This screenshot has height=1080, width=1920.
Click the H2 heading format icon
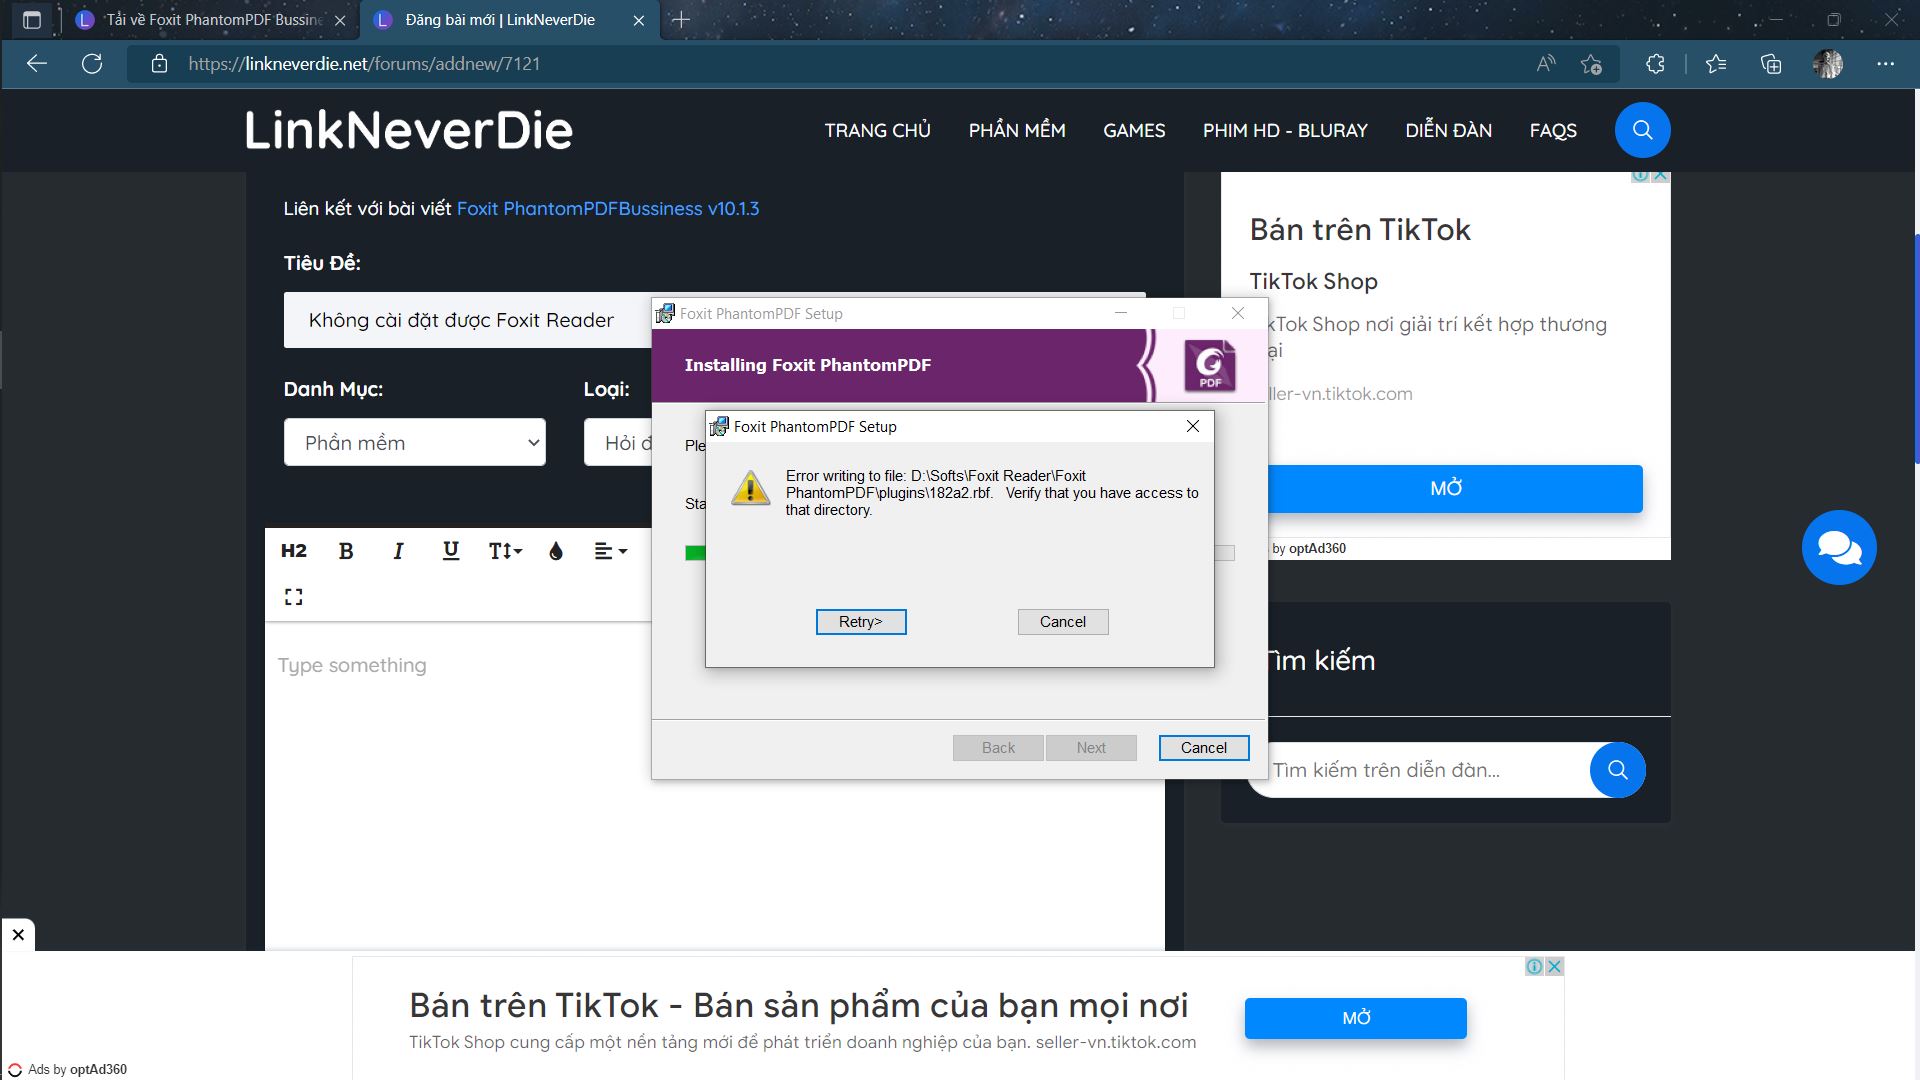(294, 551)
